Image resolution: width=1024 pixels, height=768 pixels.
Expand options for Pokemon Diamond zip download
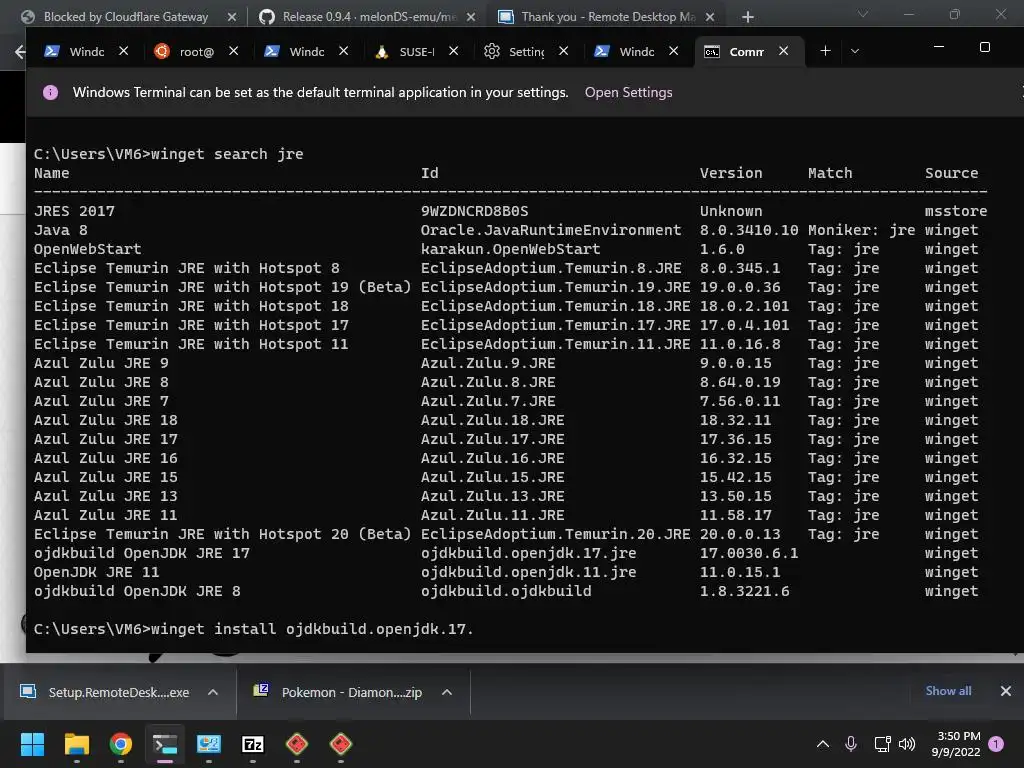[447, 692]
